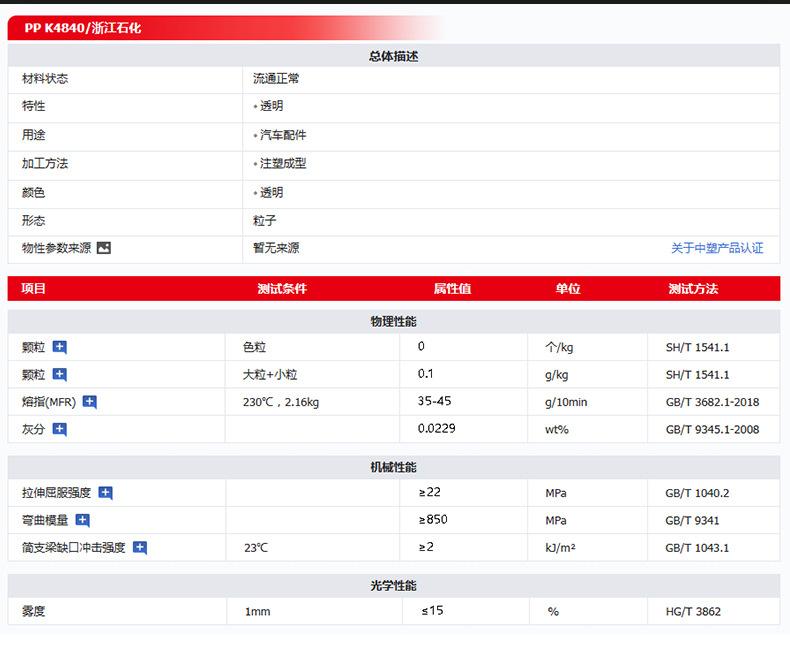Select the 机械性能 section header
The height and width of the screenshot is (652, 790).
(x=393, y=467)
